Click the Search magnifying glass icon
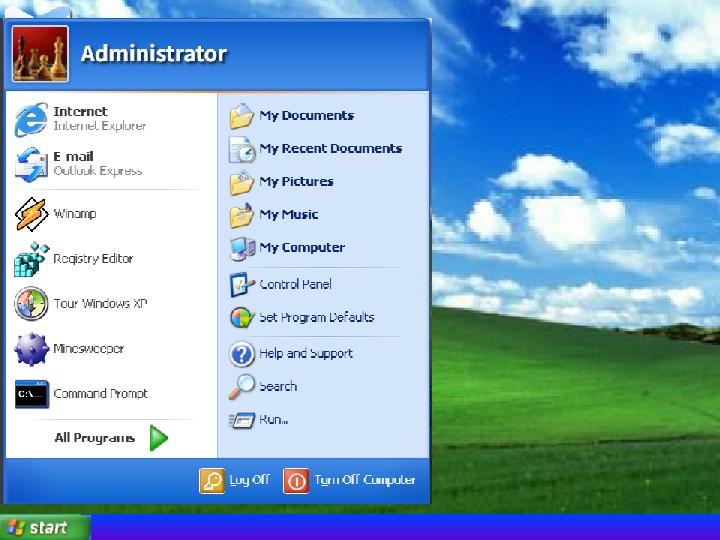 242,387
